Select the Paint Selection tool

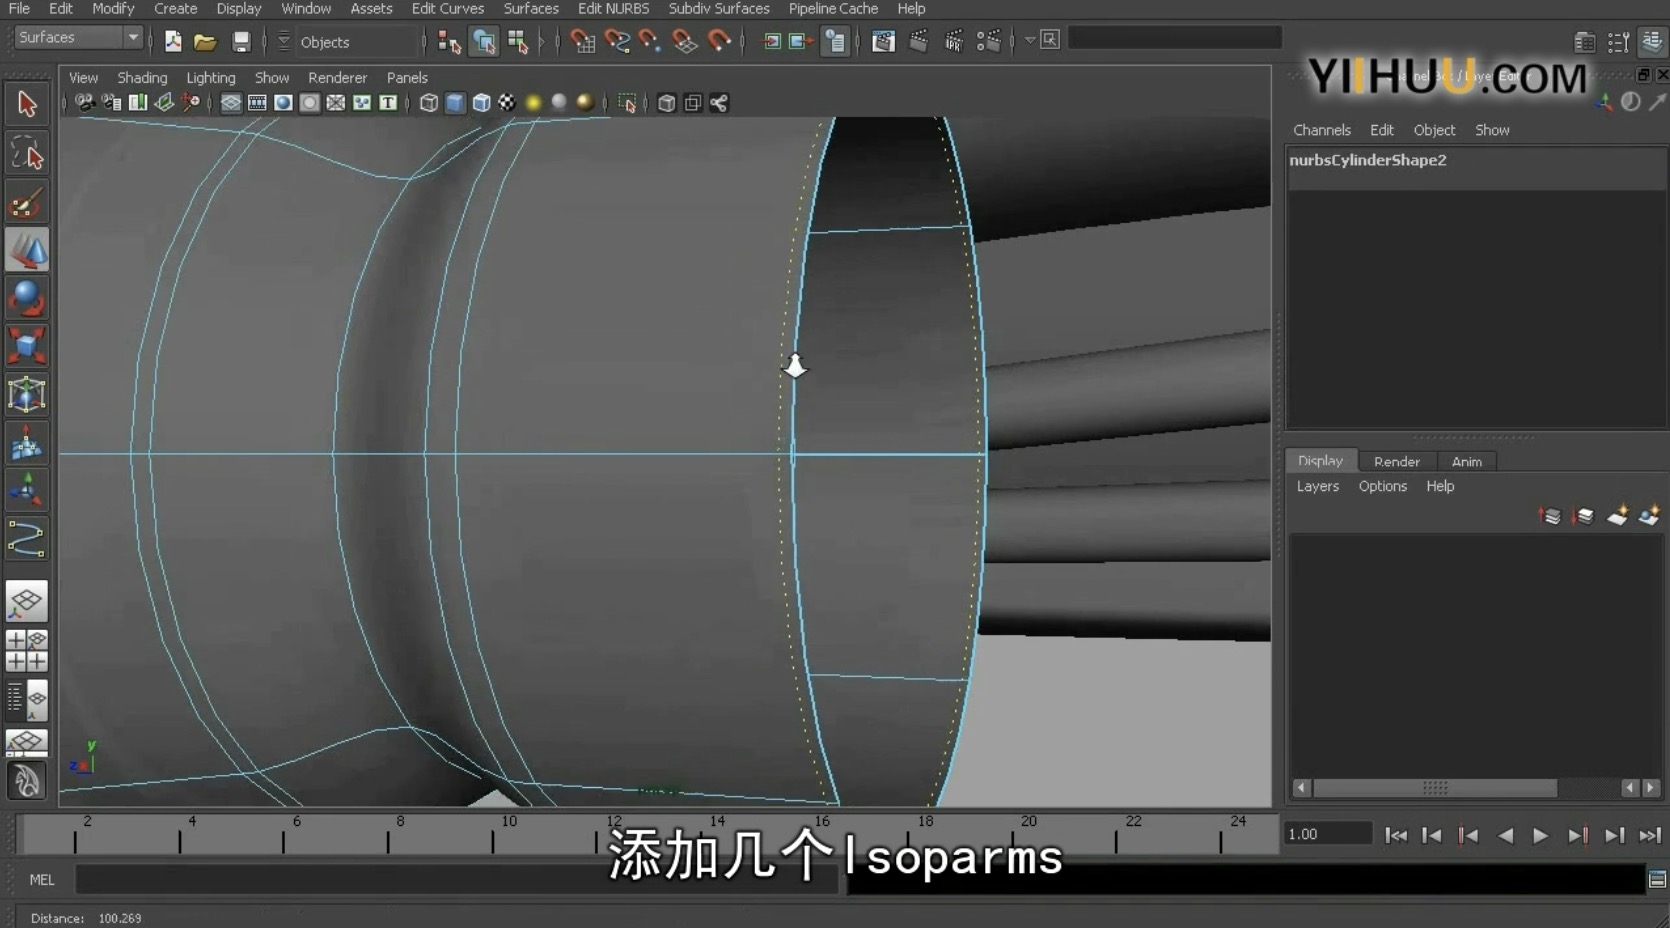pos(27,202)
